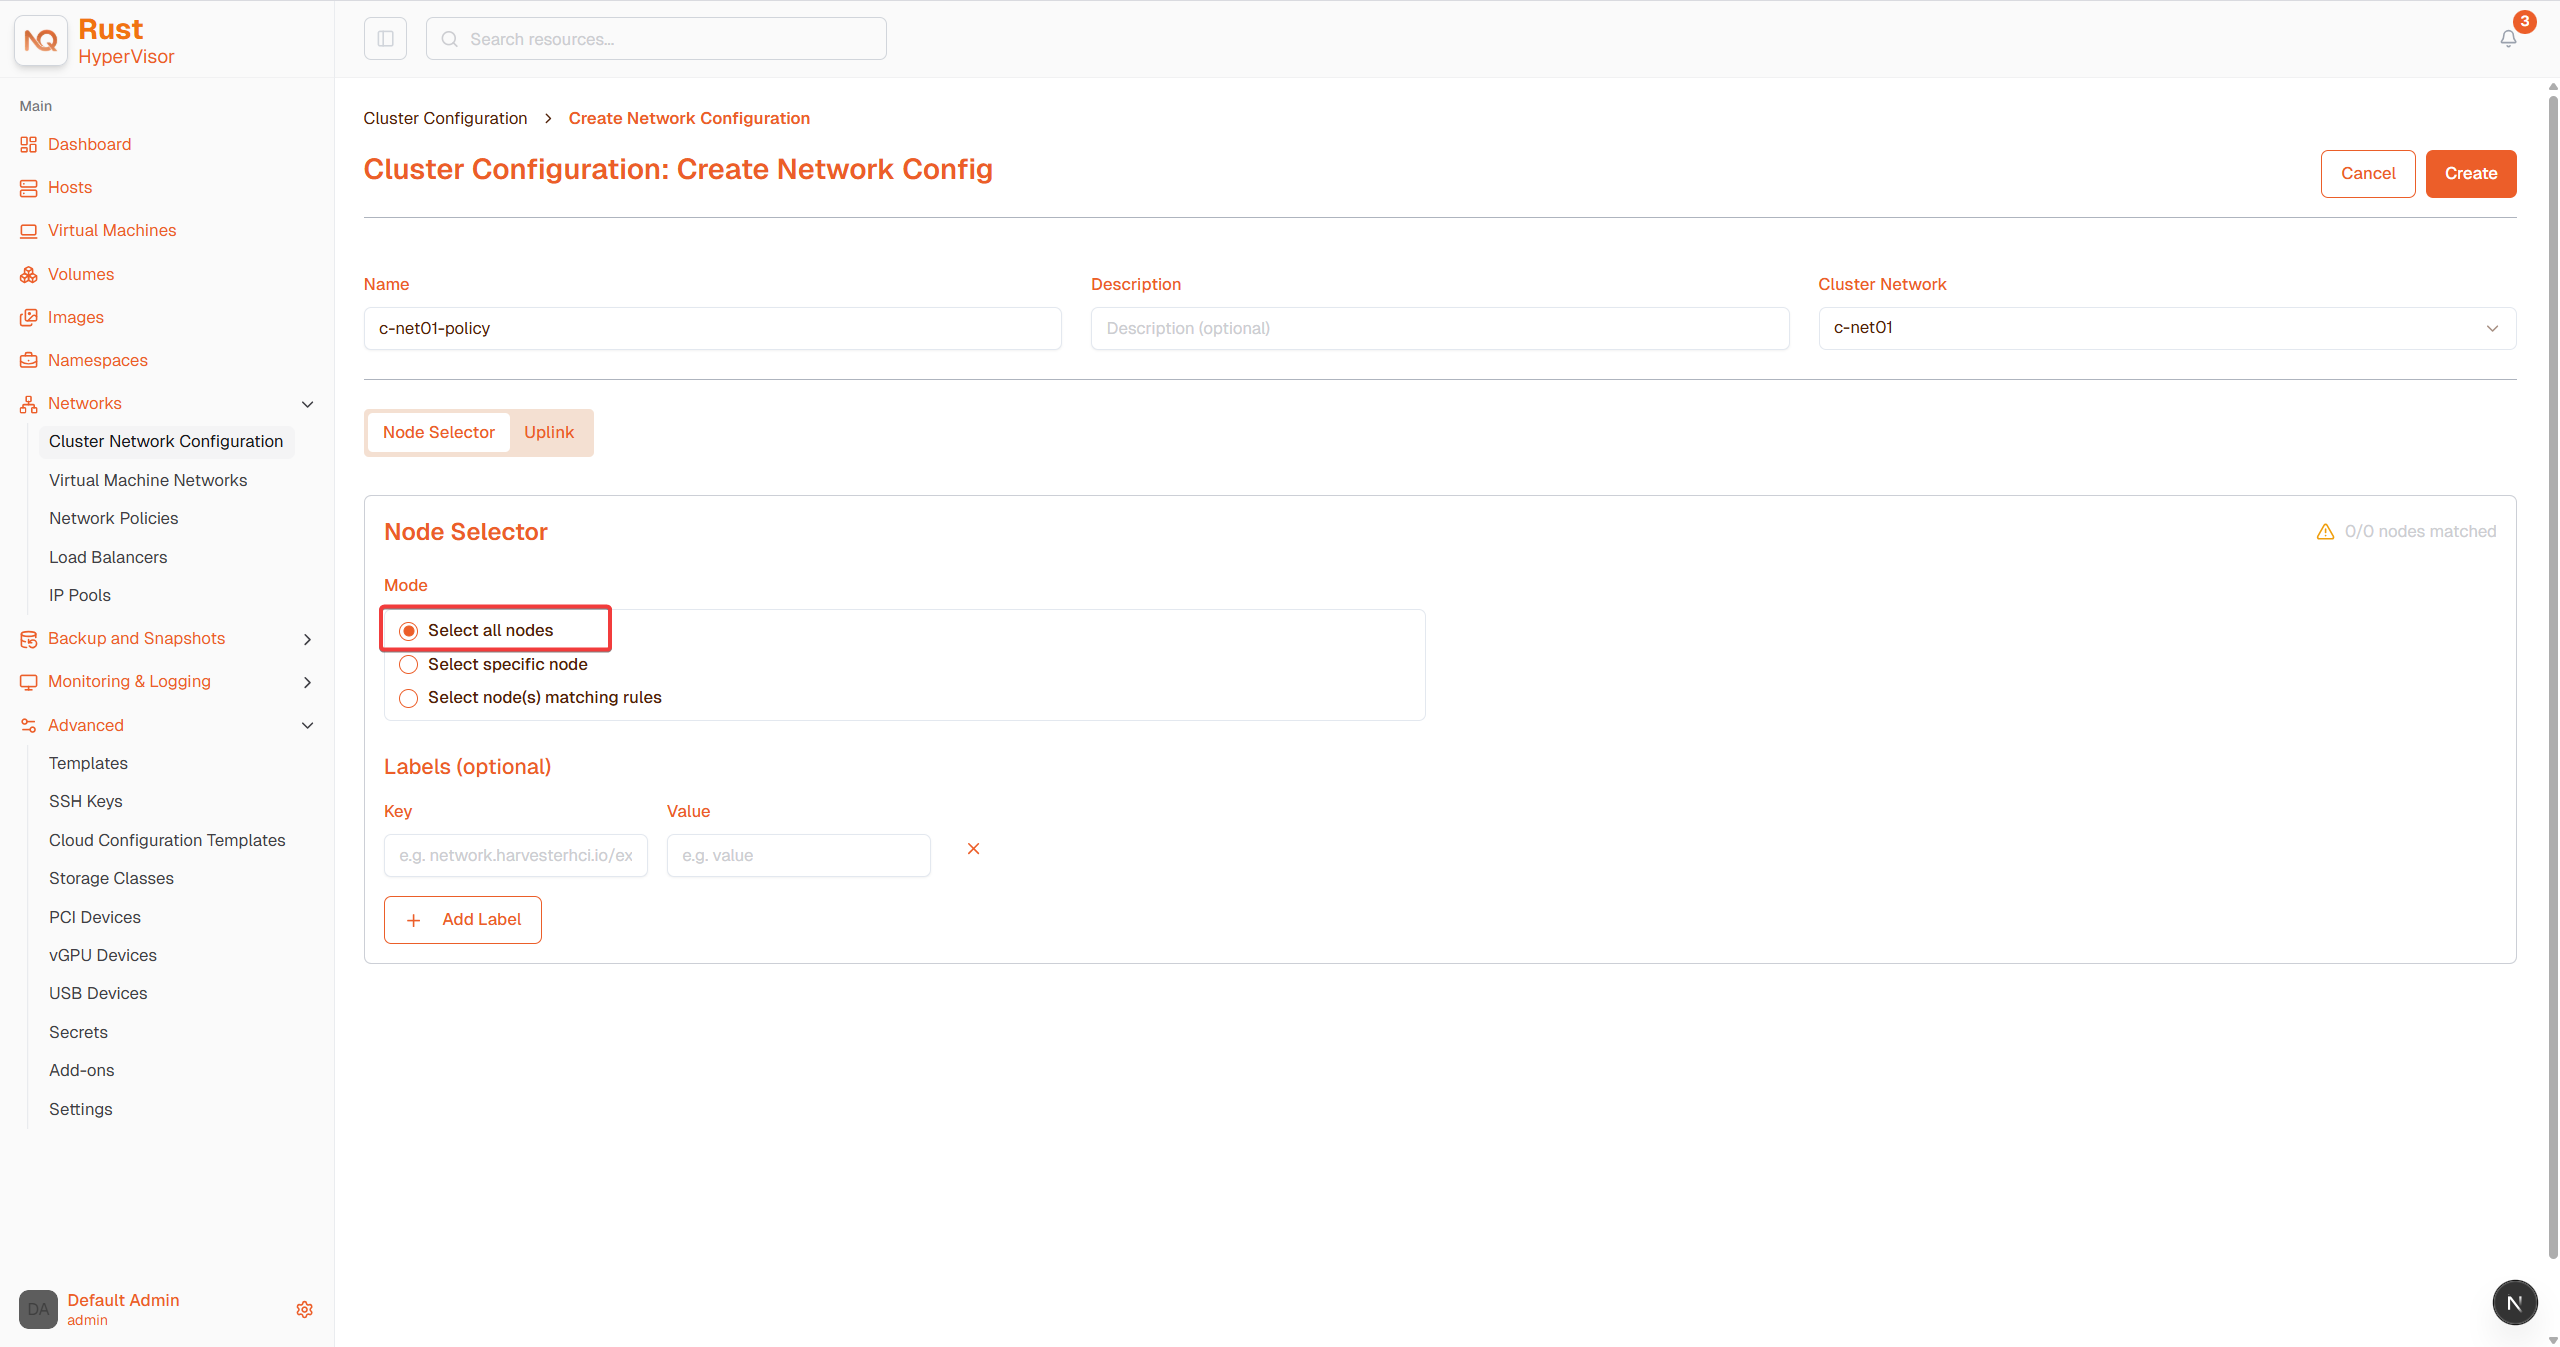Open the Cluster Network dropdown
Image resolution: width=2560 pixels, height=1347 pixels.
(x=2167, y=328)
